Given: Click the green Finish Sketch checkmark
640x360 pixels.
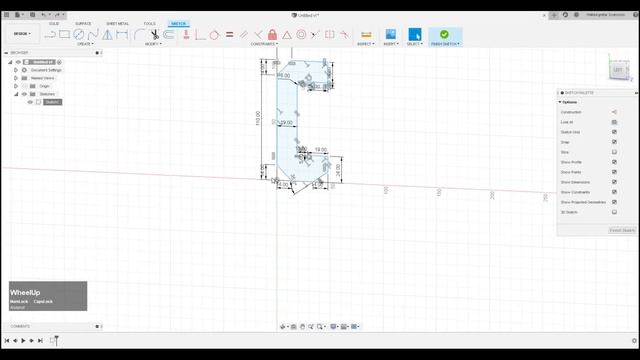Looking at the screenshot, I should 444,34.
